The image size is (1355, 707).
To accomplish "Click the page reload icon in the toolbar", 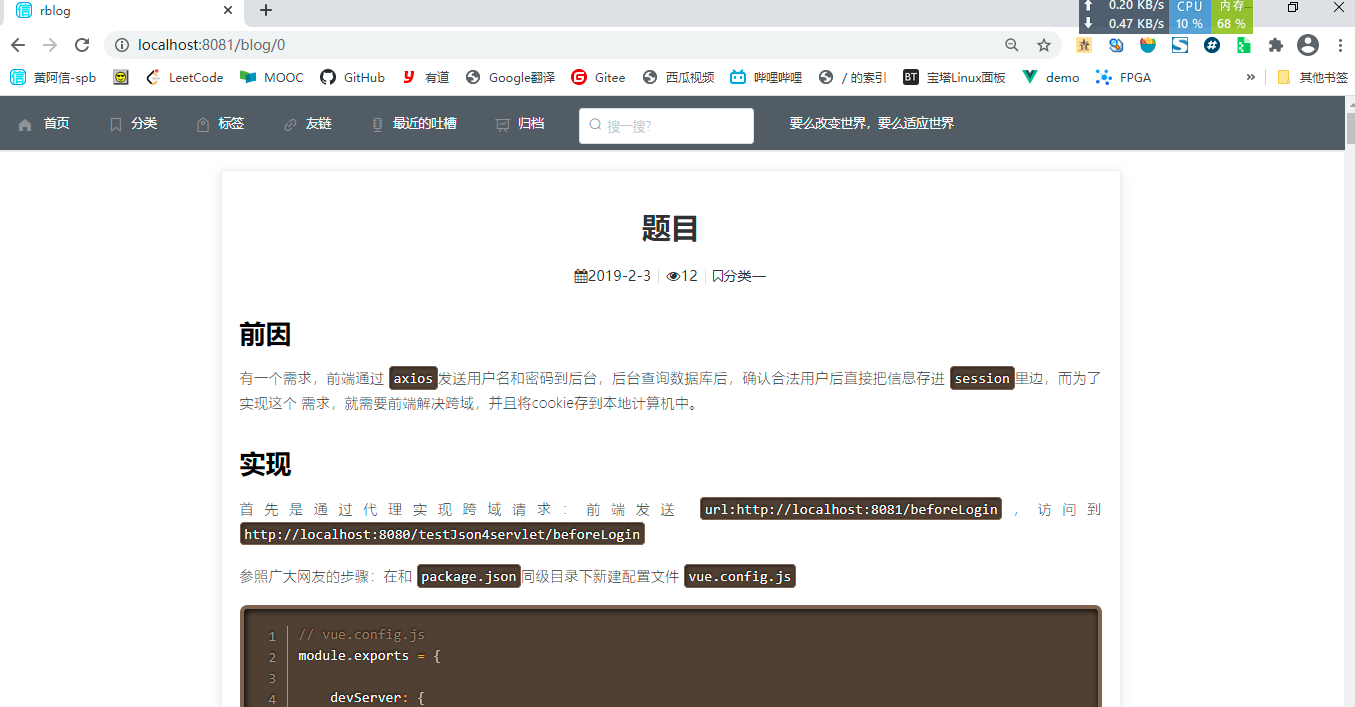I will coord(83,45).
